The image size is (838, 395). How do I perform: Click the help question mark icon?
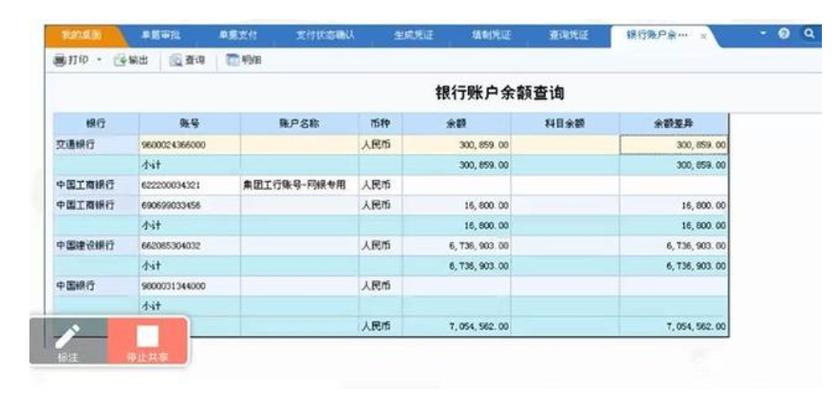783,34
